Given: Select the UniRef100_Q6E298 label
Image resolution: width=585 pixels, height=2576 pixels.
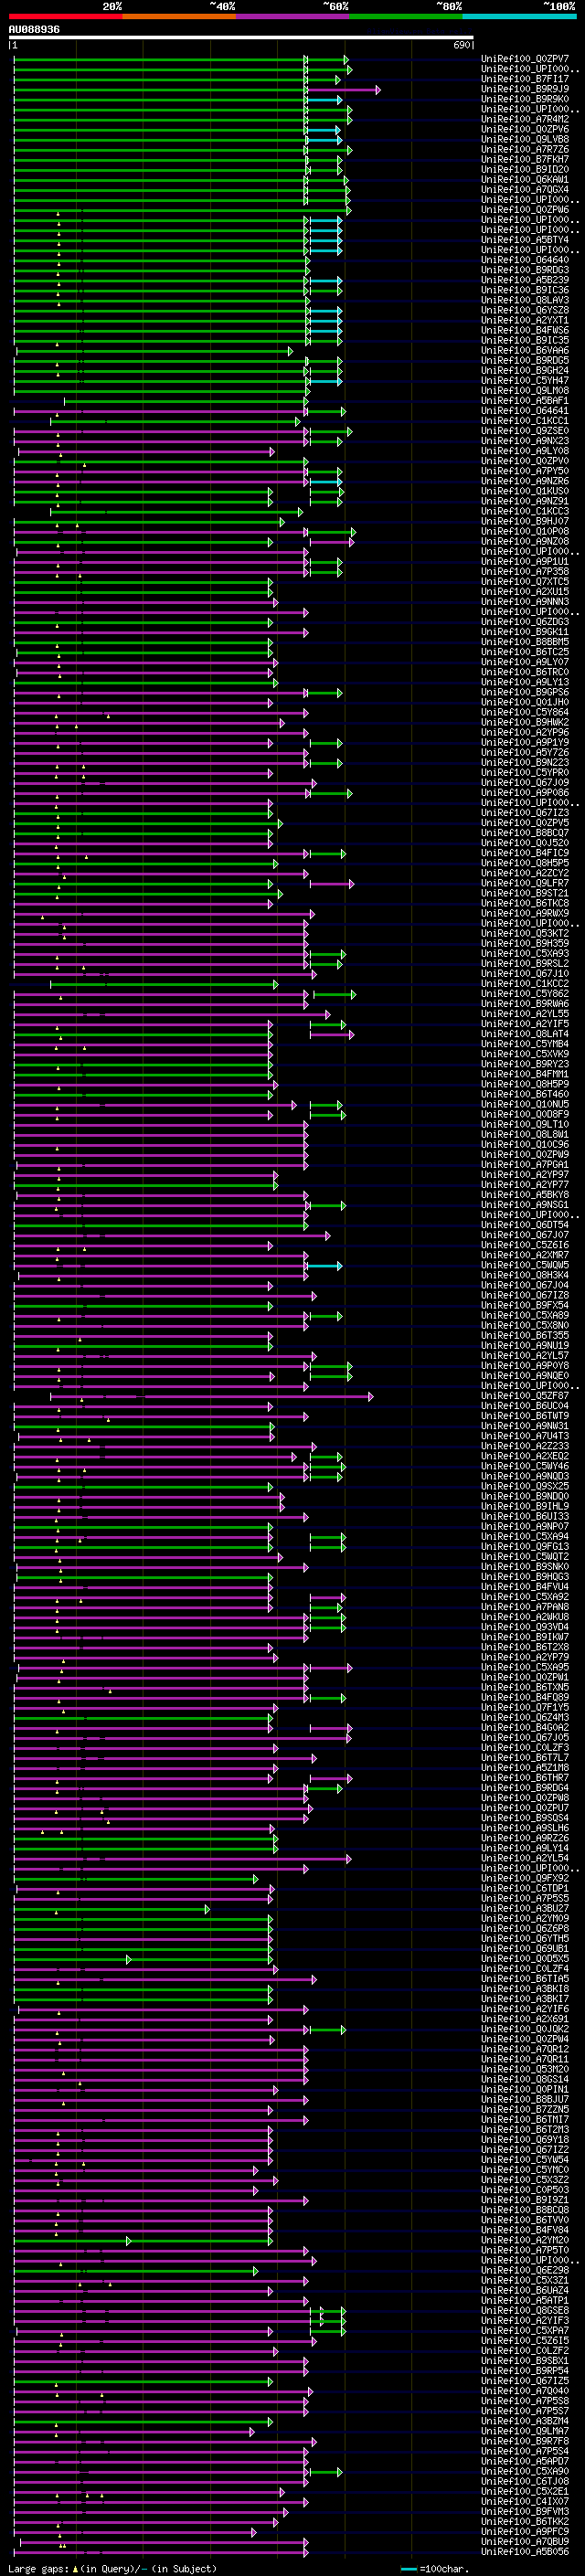Looking at the screenshot, I should click(x=525, y=2270).
